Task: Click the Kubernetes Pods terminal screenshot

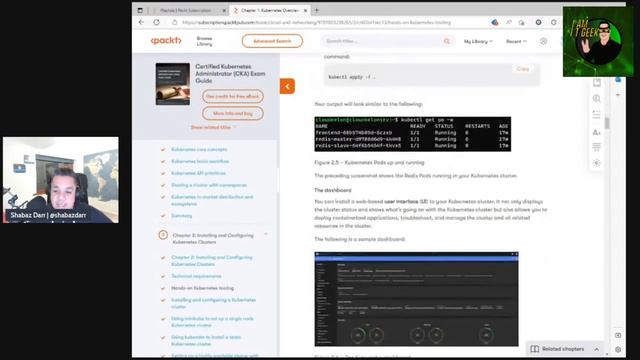Action: (x=413, y=134)
